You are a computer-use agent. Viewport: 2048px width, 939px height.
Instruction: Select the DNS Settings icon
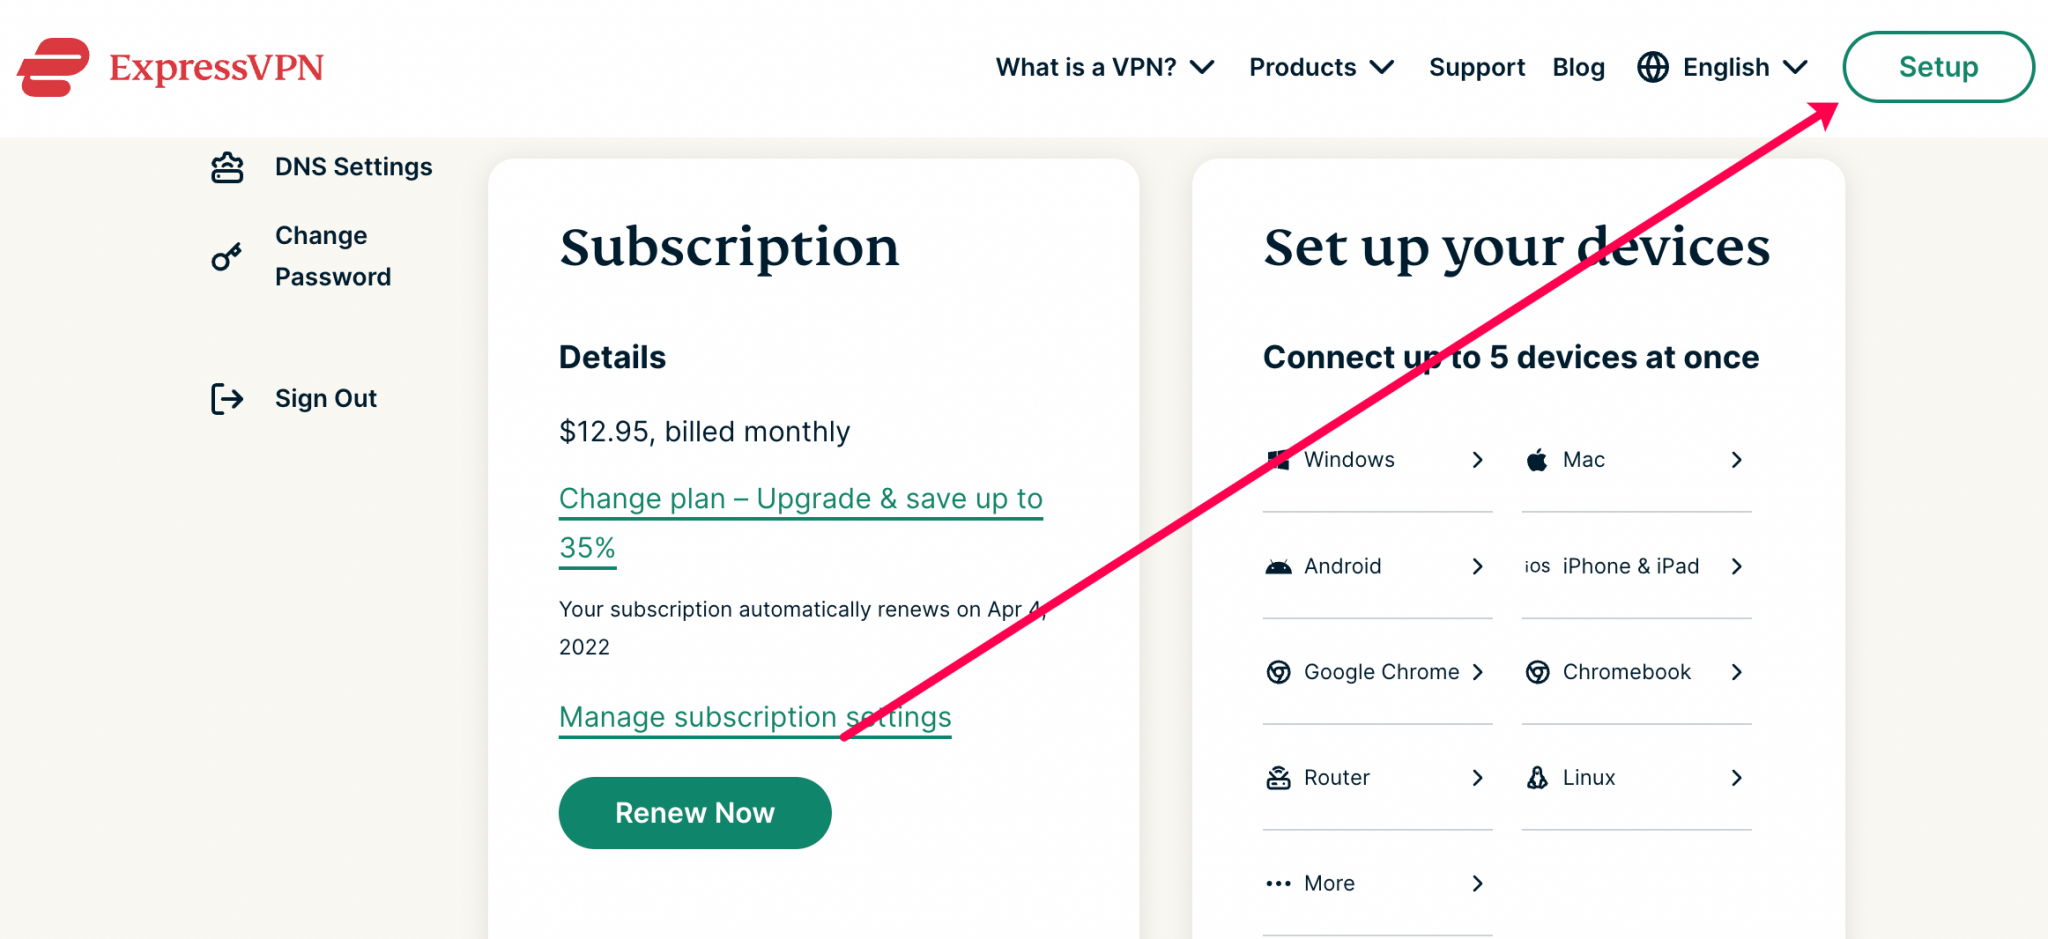(x=227, y=166)
